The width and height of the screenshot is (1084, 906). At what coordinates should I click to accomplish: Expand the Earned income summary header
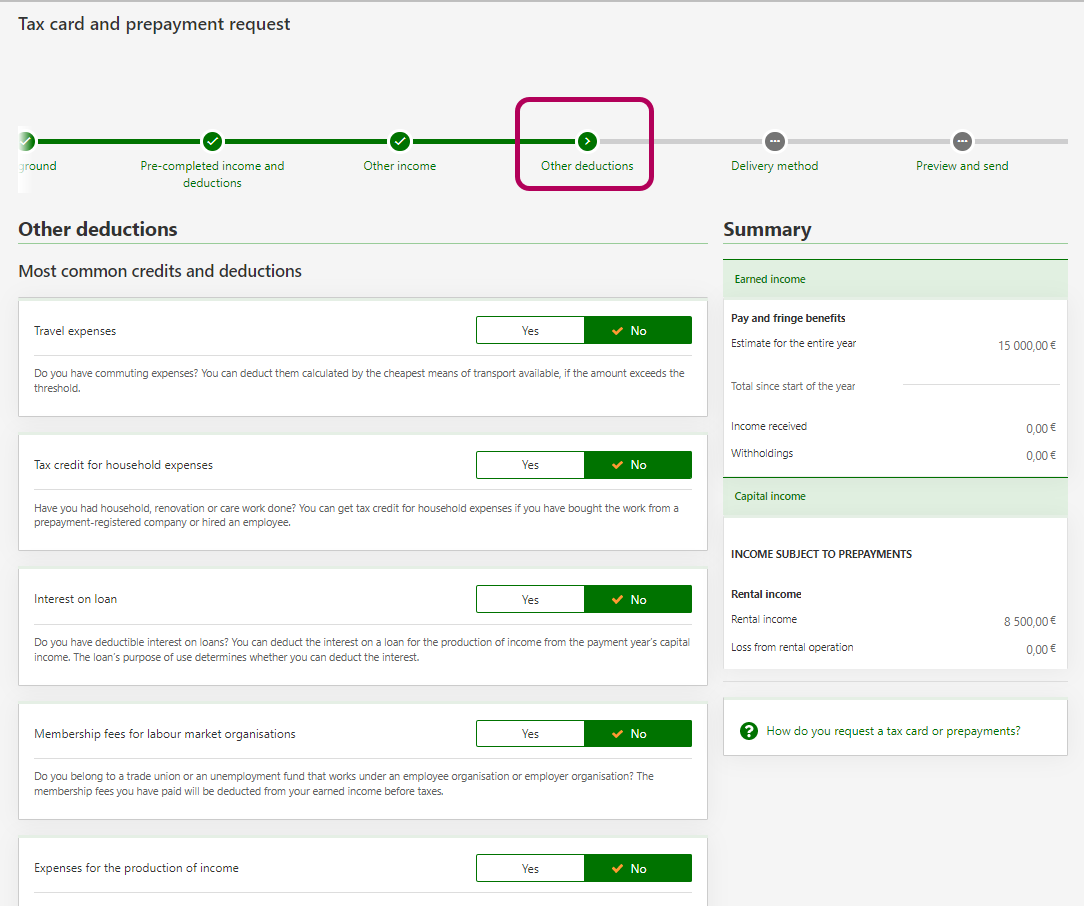tap(895, 280)
